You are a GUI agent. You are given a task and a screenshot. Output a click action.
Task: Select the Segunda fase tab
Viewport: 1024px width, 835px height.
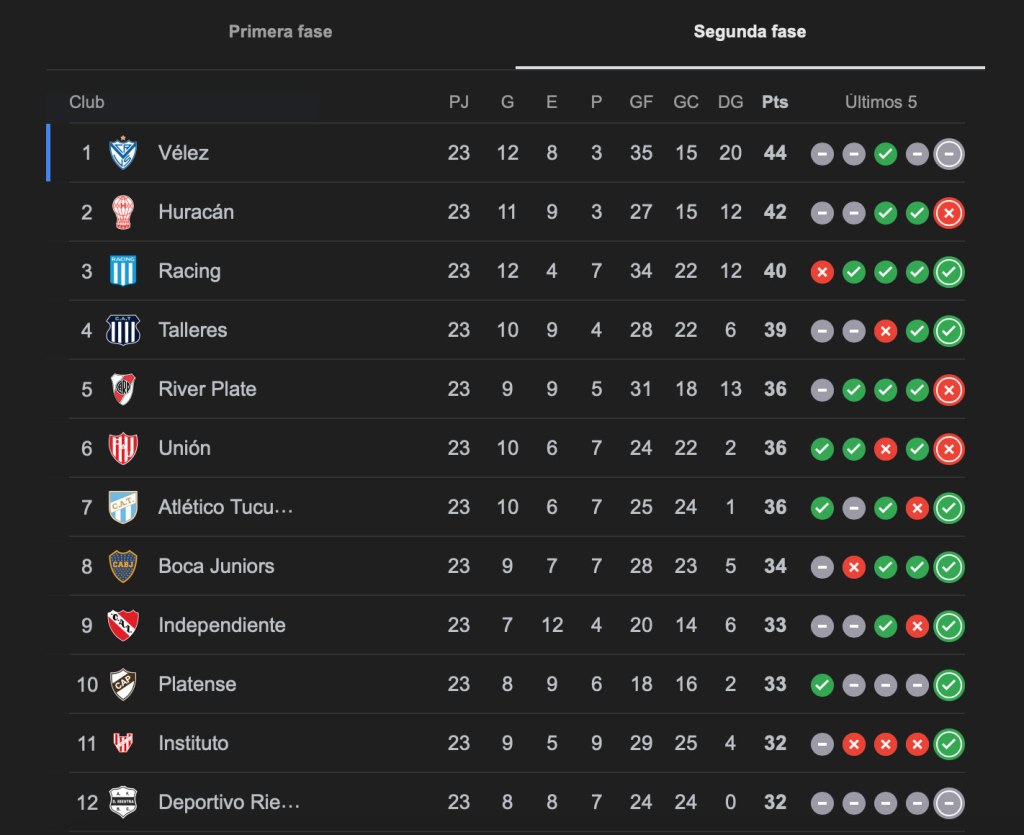(750, 32)
